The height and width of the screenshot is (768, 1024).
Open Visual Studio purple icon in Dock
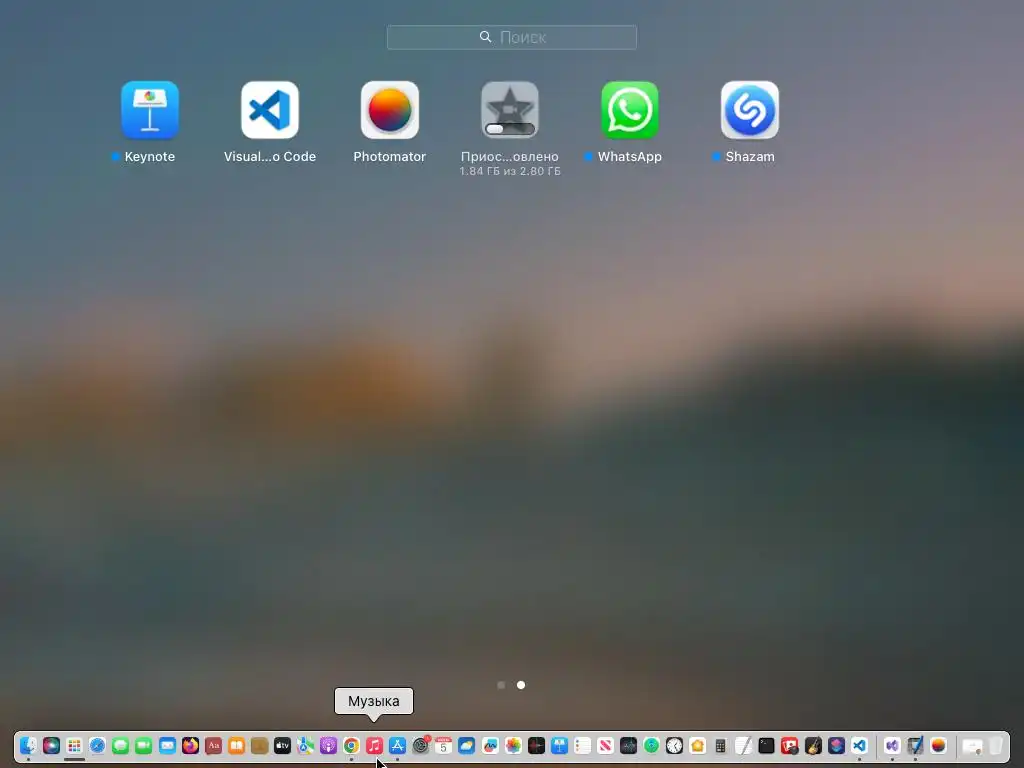point(892,745)
